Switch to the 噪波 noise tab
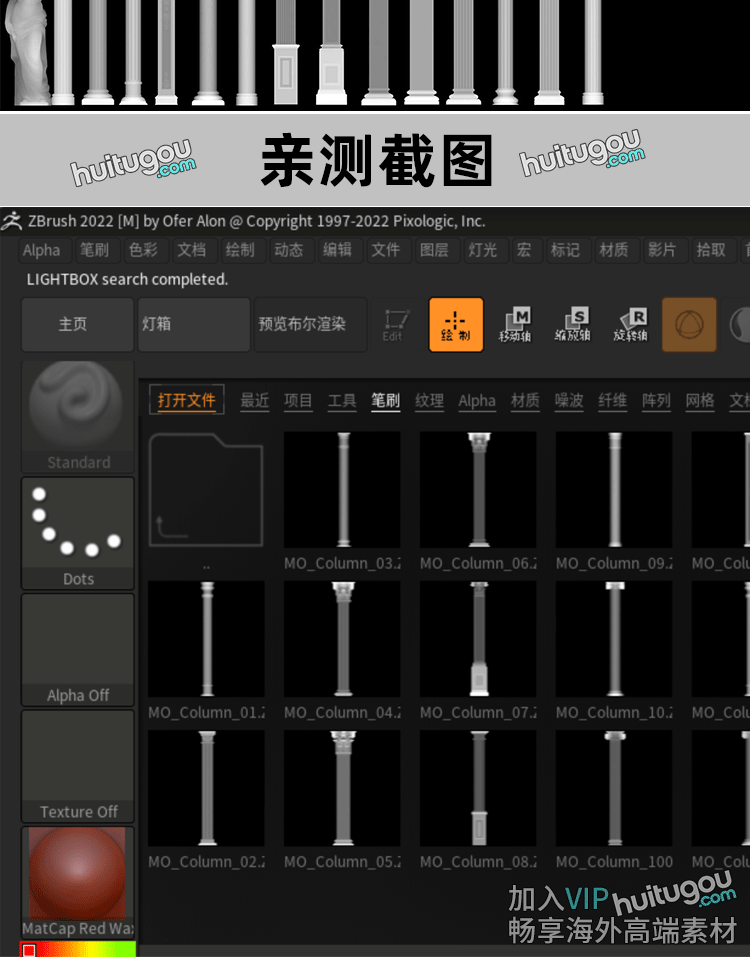750x960 pixels. [x=569, y=401]
